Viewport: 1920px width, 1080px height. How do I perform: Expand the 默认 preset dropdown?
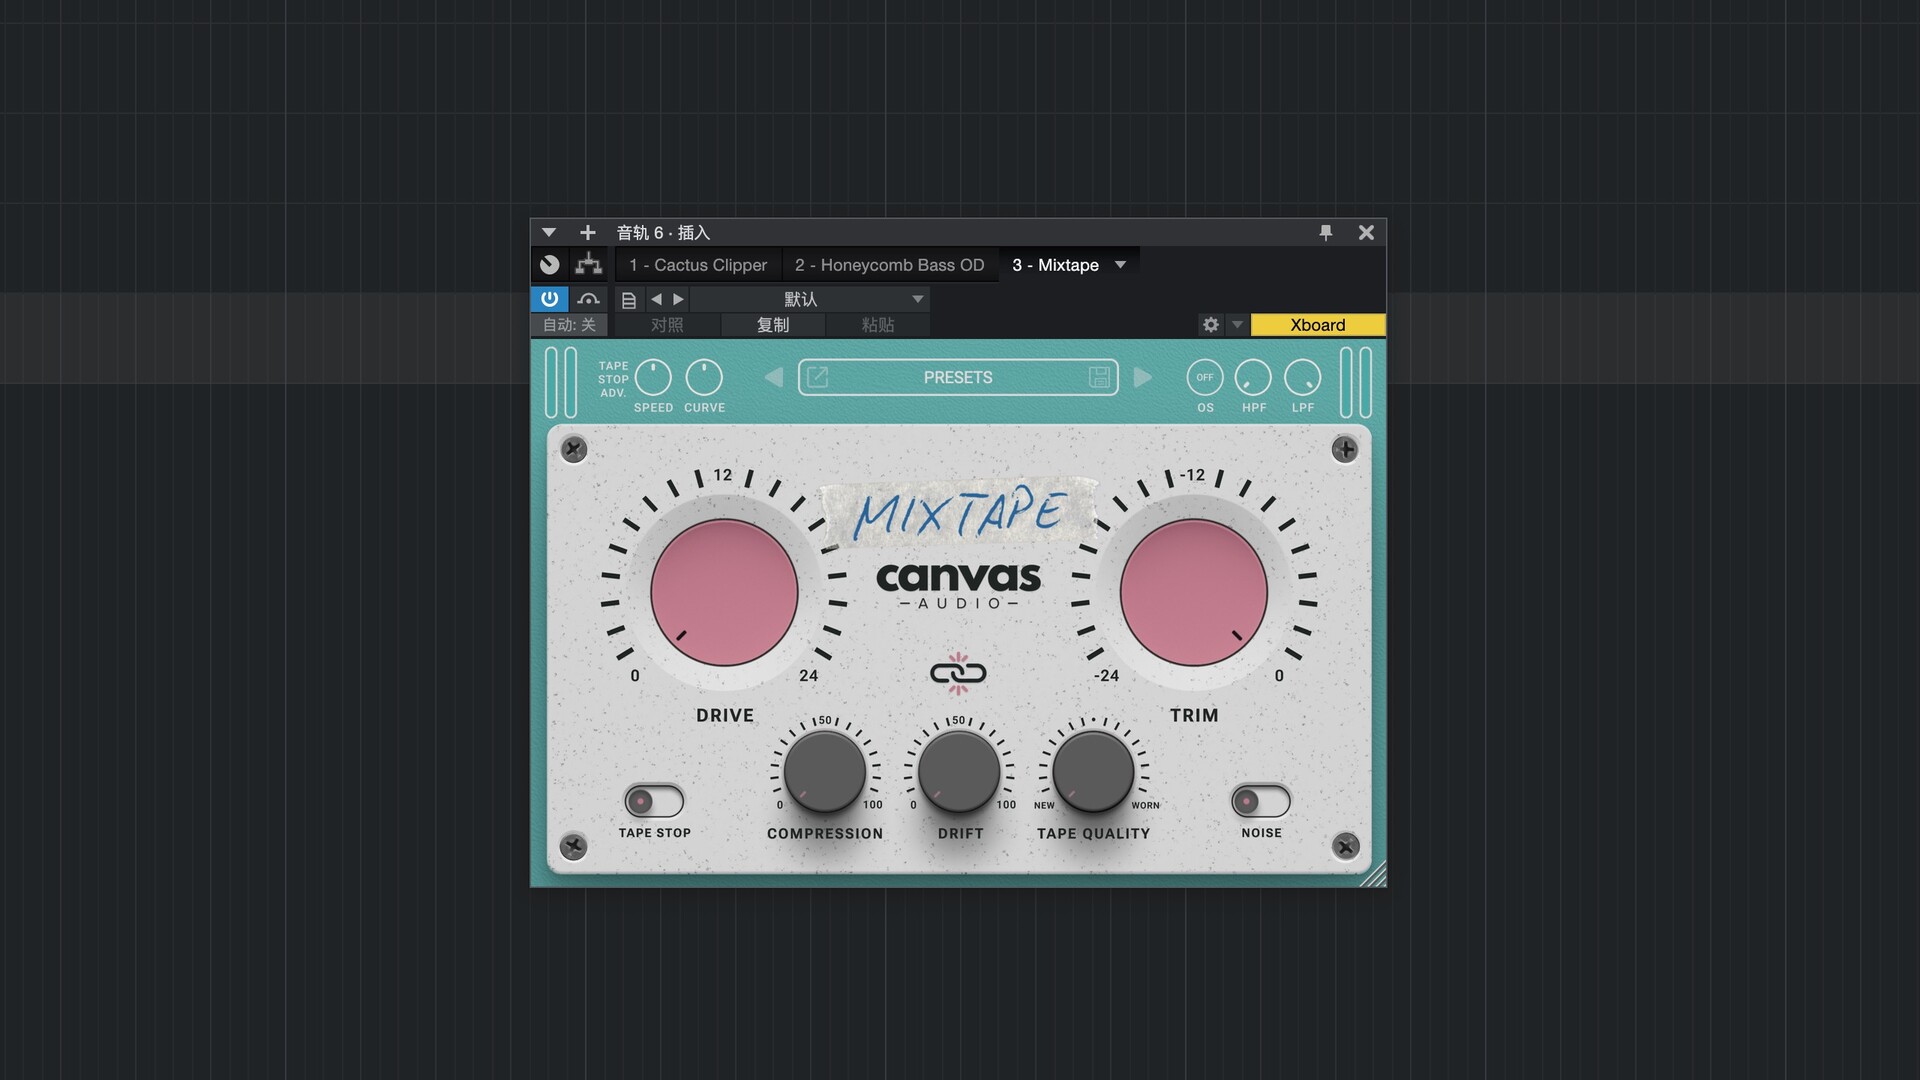[x=917, y=299]
